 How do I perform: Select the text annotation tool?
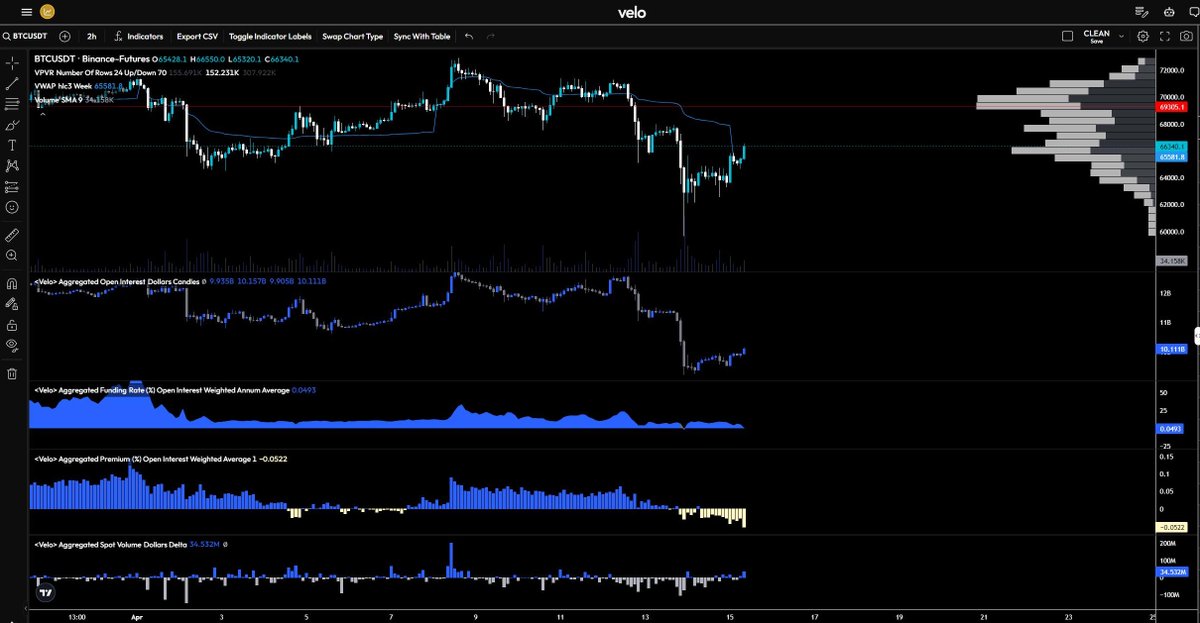coord(12,145)
